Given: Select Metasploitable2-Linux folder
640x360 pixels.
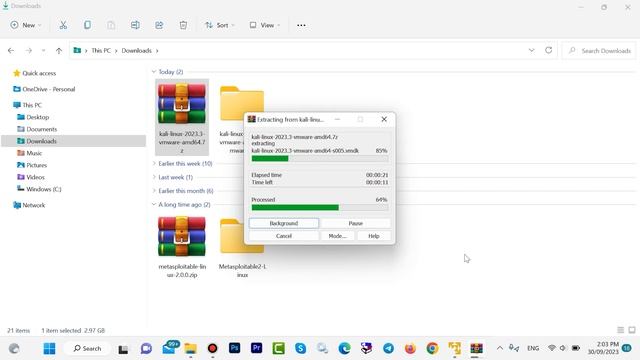Looking at the screenshot, I should (x=242, y=247).
